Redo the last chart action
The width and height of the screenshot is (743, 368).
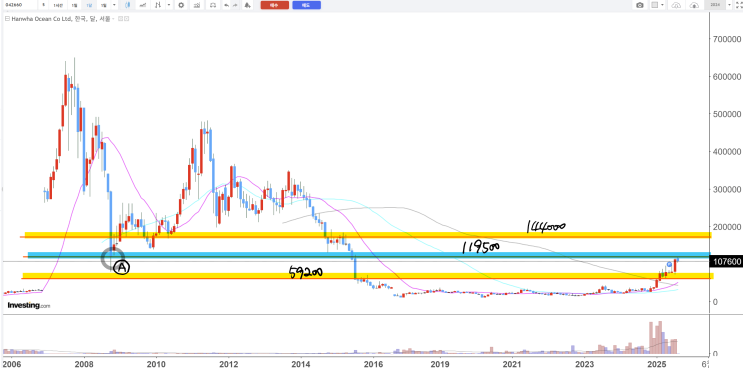235,5
